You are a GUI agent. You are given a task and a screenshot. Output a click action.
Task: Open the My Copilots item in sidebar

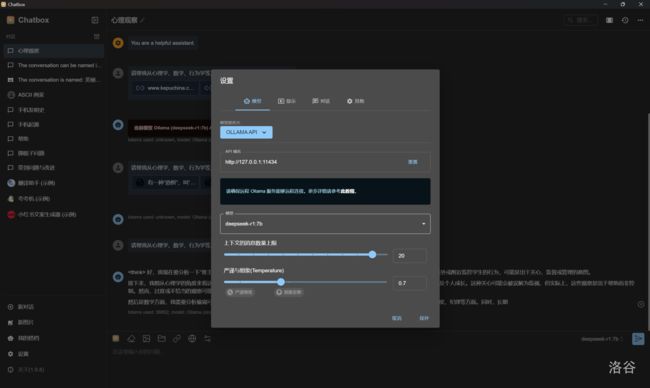click(54, 338)
